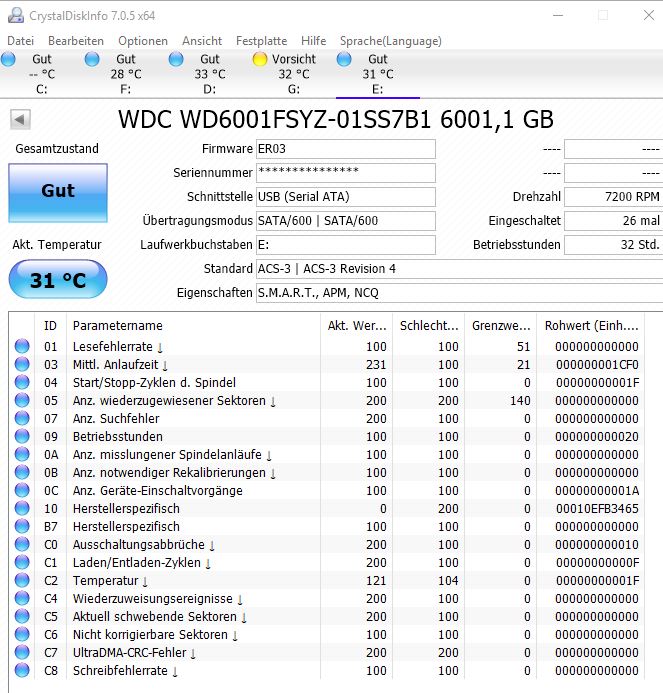Click status icon of Laden/Entladen-Zyklen row
Screen dimensions: 663x693
[x=22, y=562]
